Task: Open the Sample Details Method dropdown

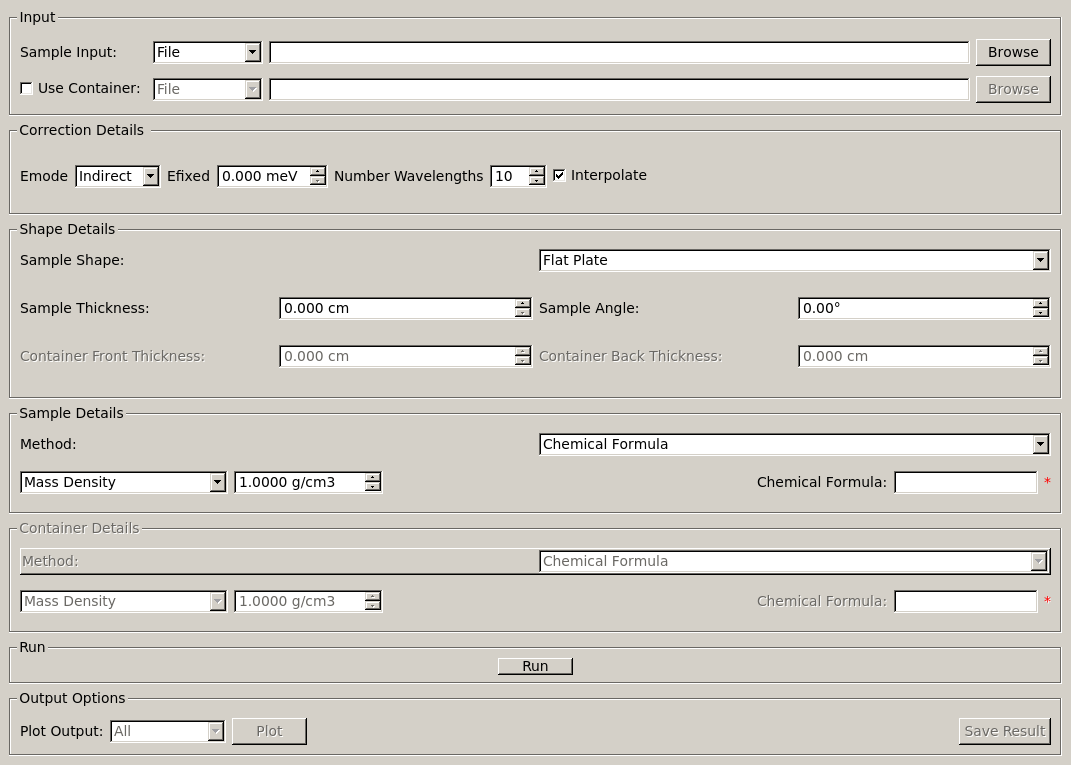Action: coord(794,444)
